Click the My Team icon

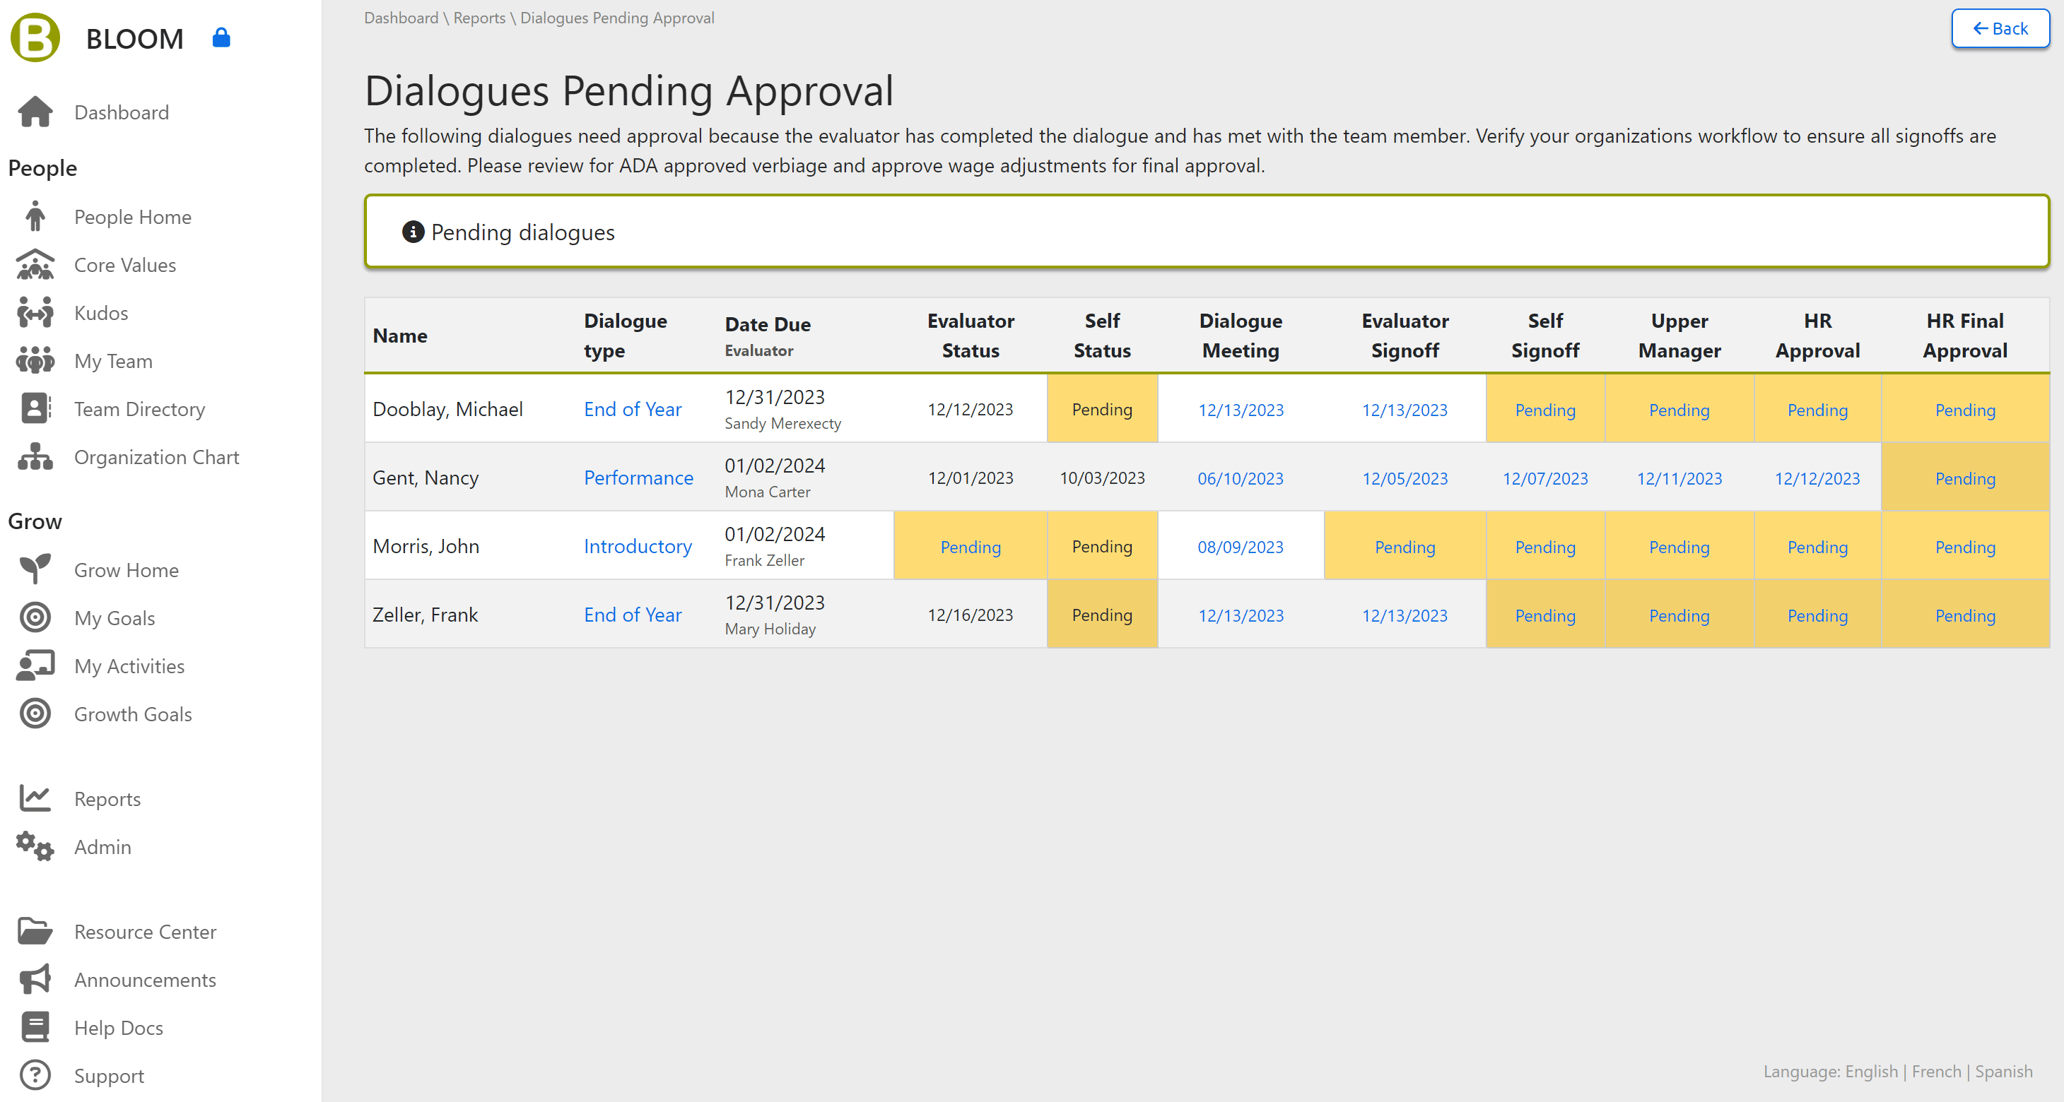[x=36, y=360]
